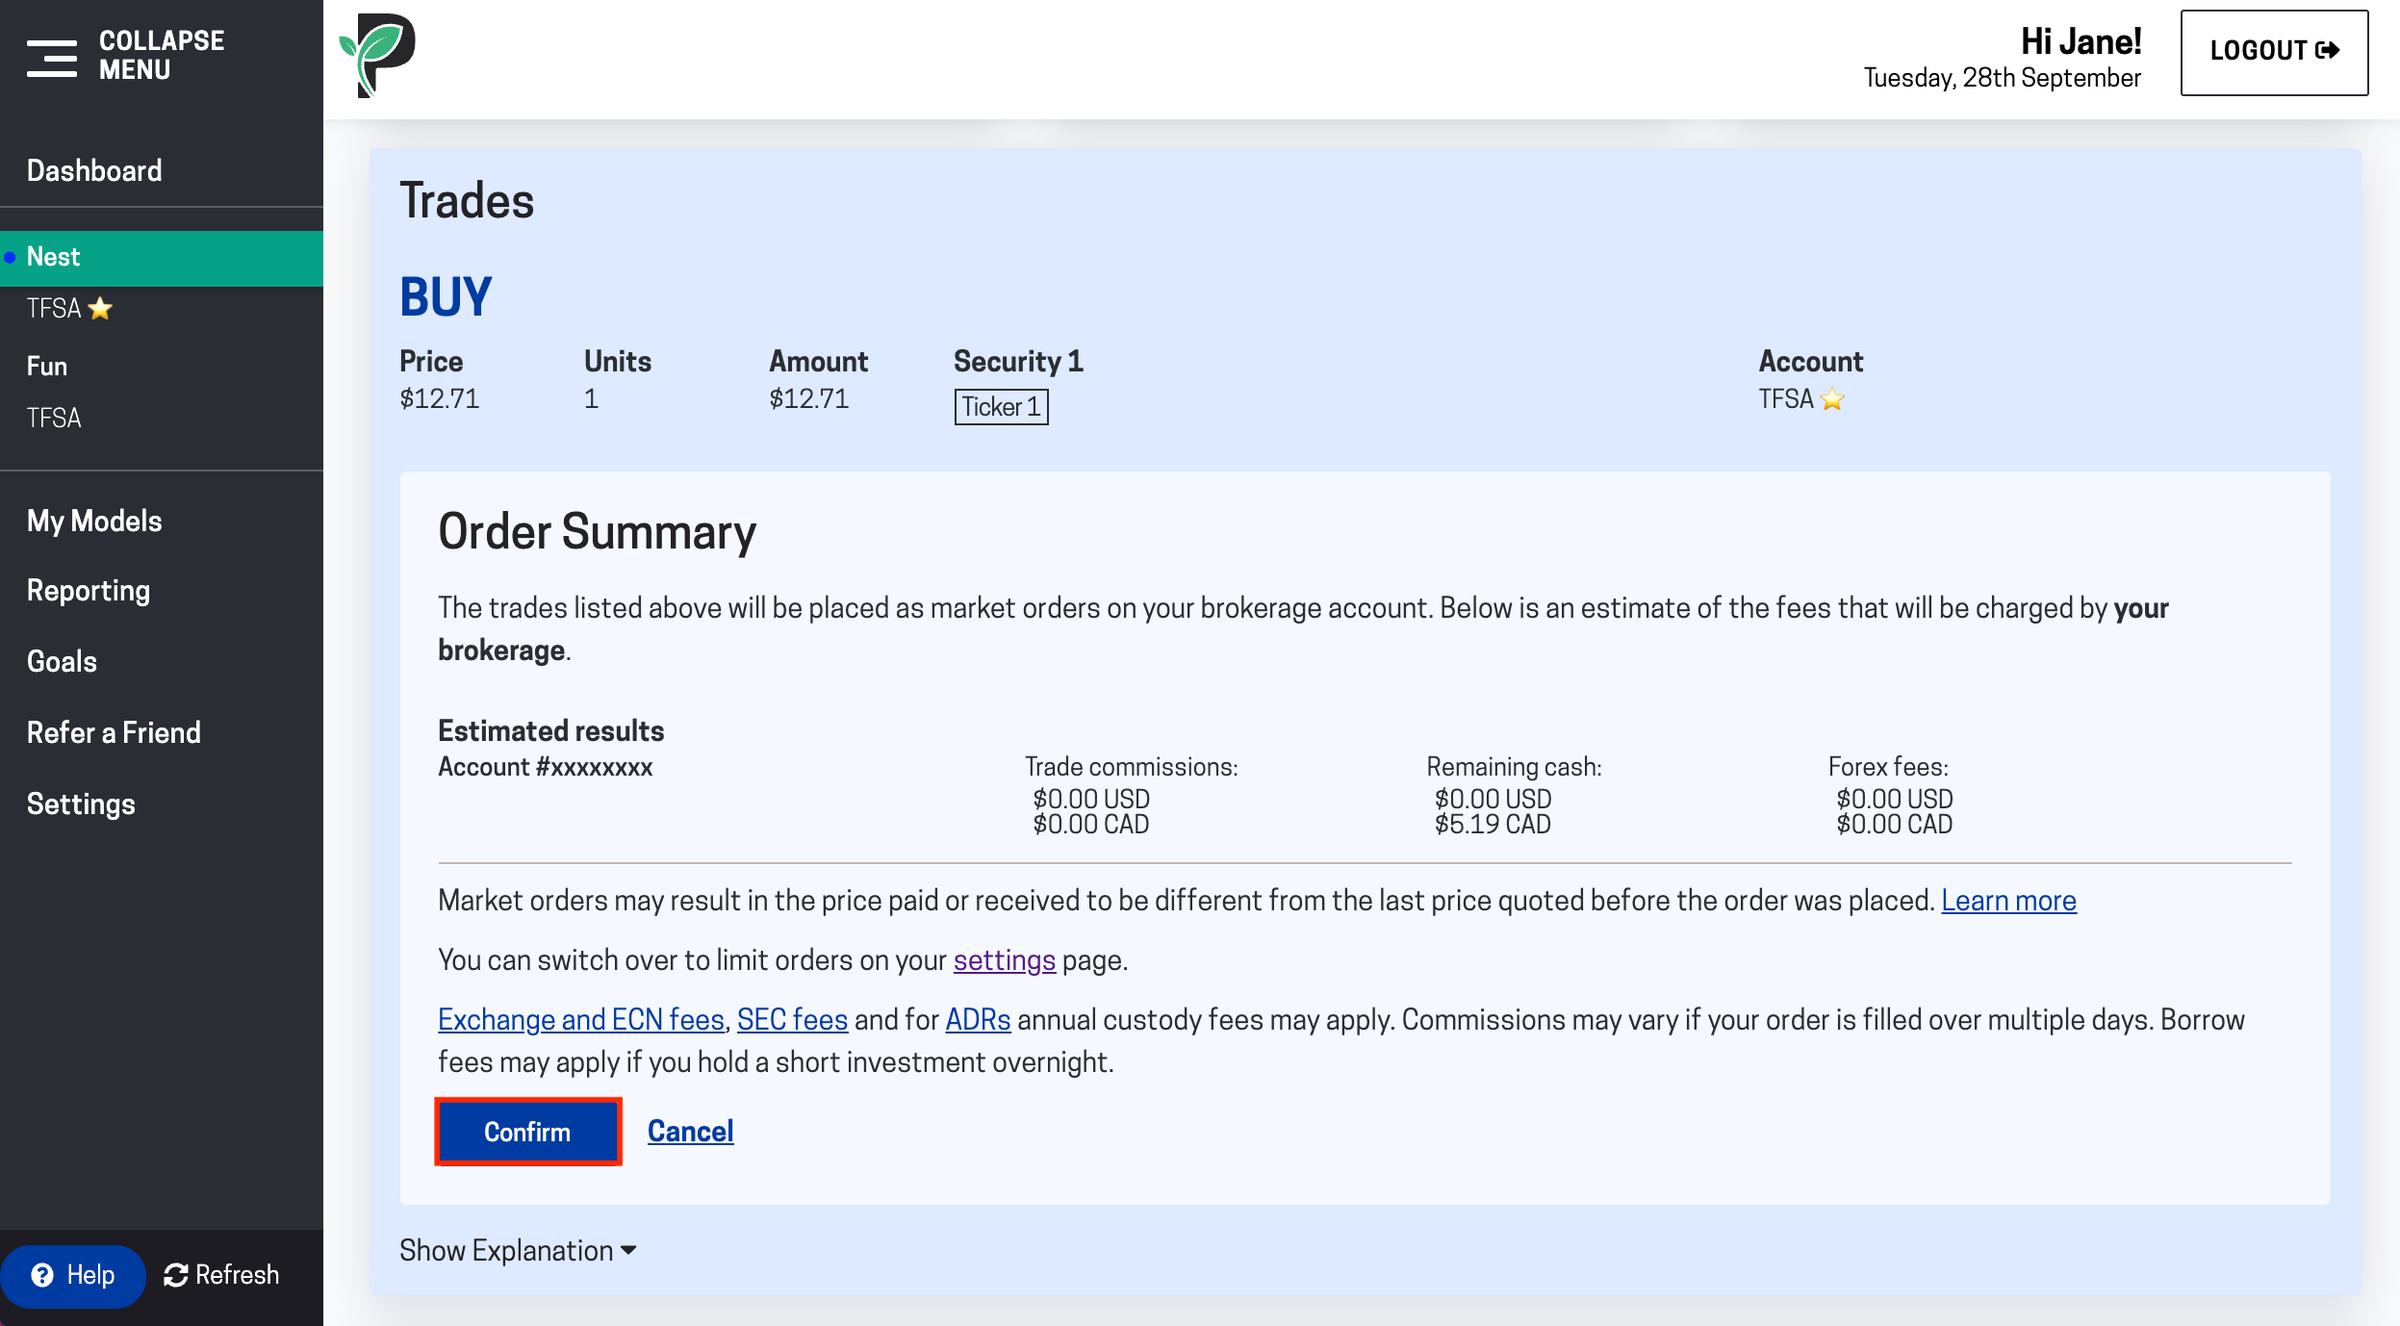Click the Refresh circular arrows icon
Image resolution: width=2400 pixels, height=1326 pixels.
point(176,1275)
